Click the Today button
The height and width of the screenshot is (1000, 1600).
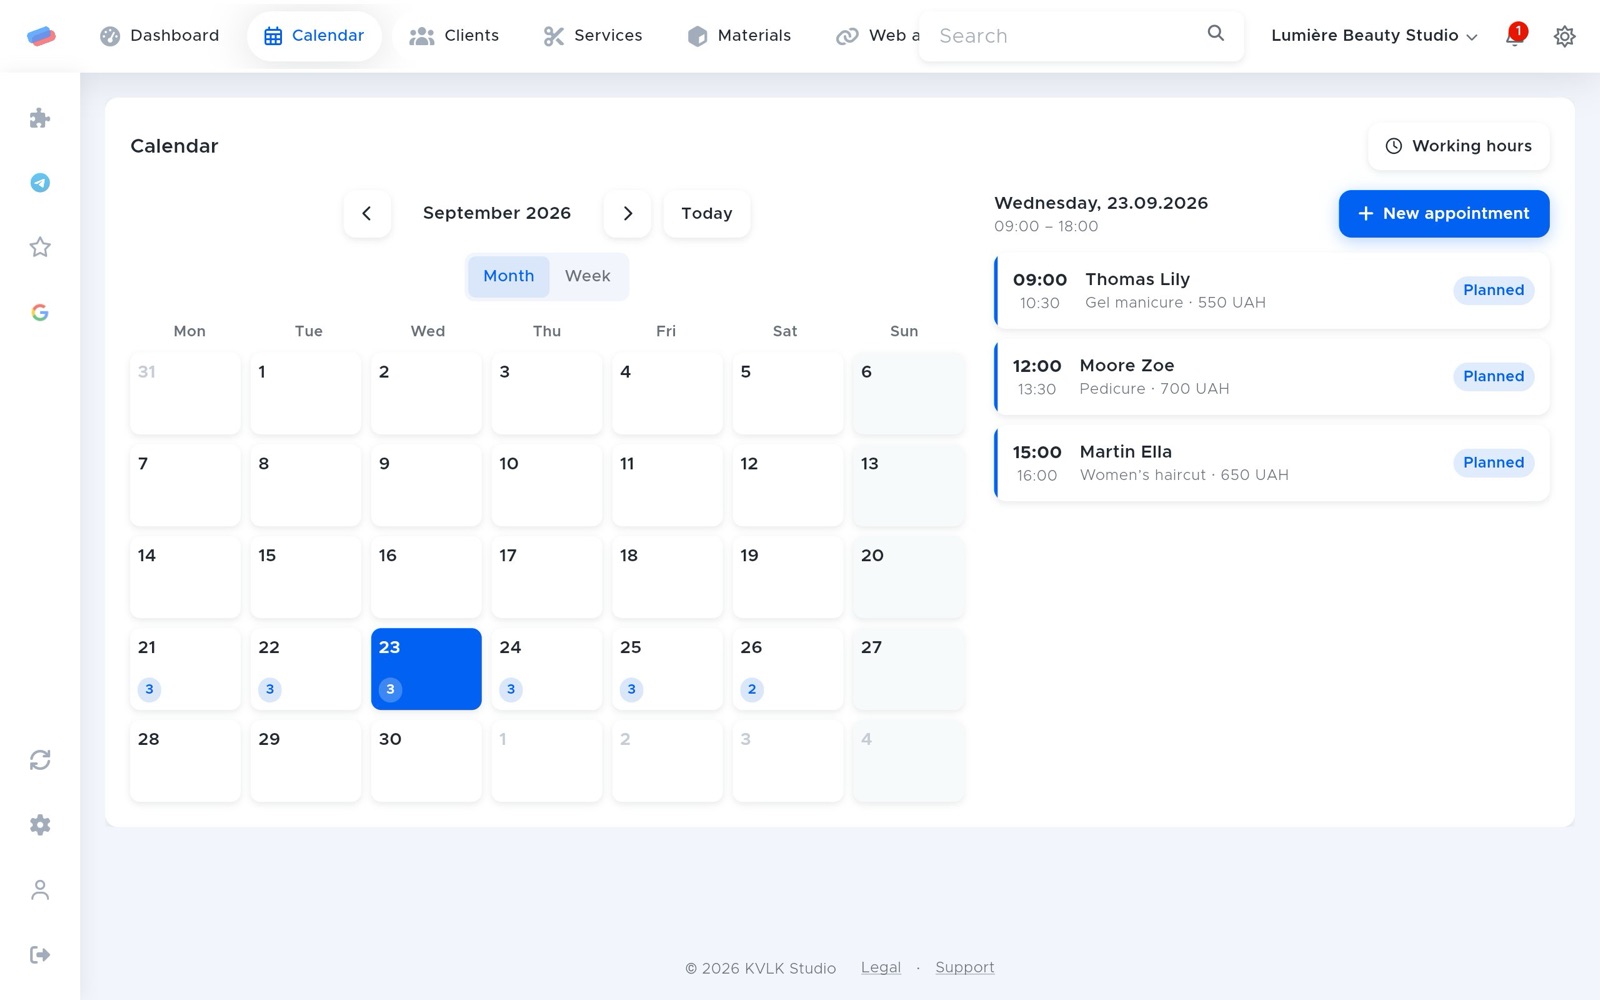pos(707,213)
